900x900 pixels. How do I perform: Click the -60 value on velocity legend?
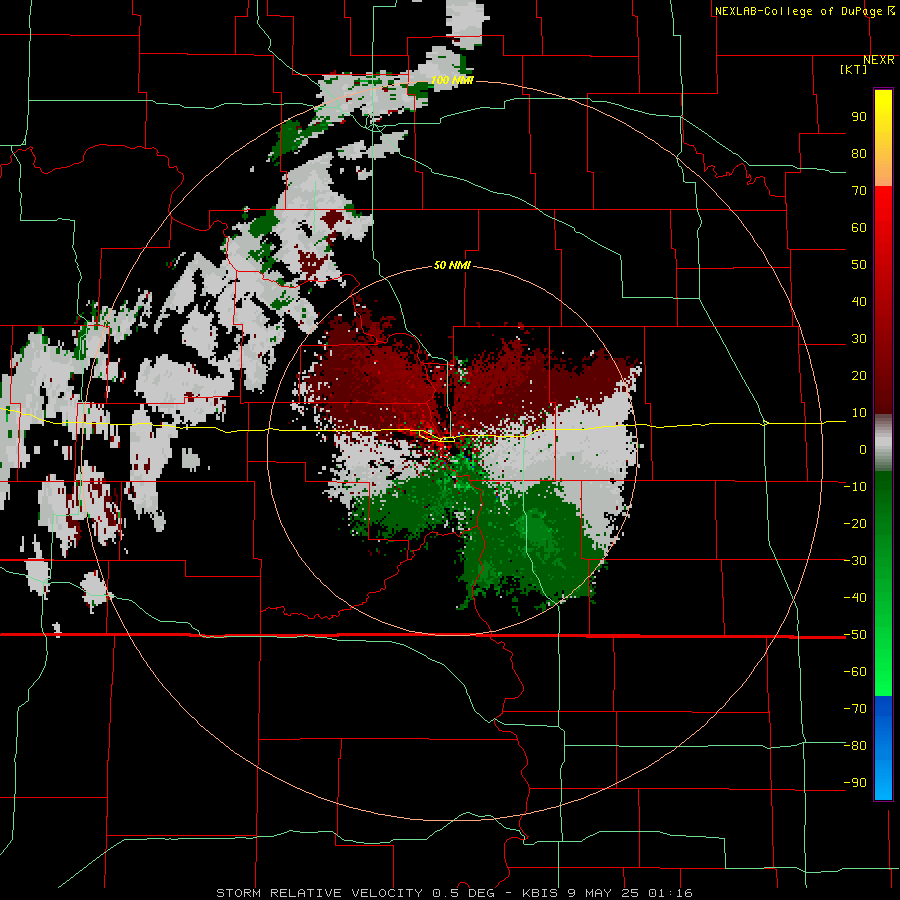tap(855, 672)
